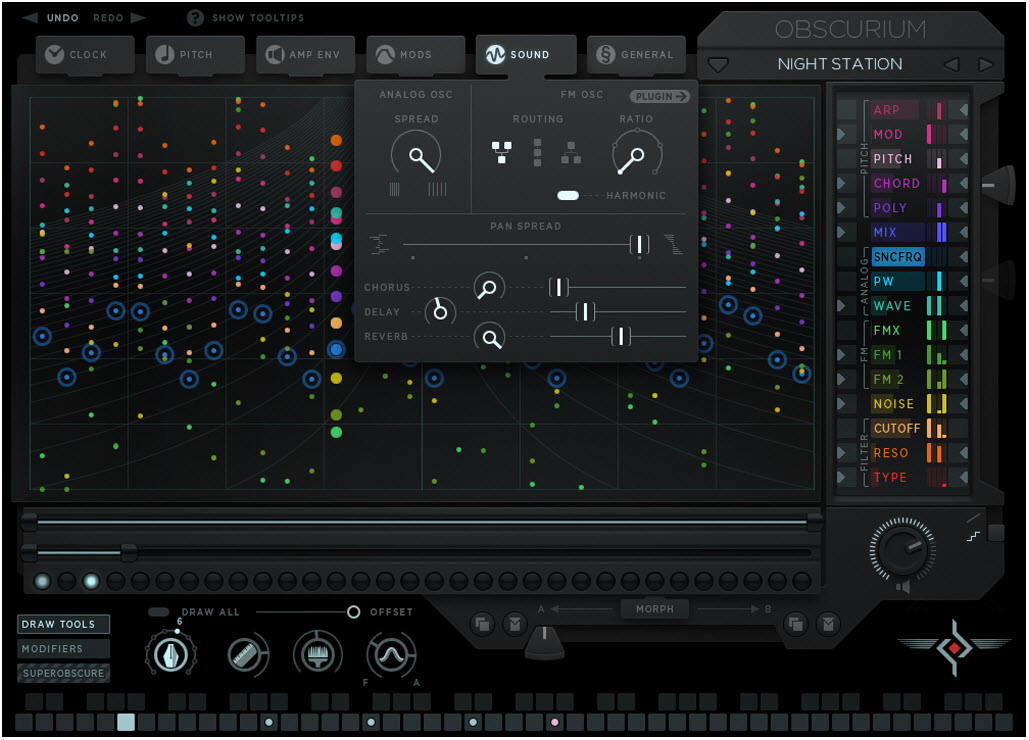Click the Reverb slider handle

point(621,337)
